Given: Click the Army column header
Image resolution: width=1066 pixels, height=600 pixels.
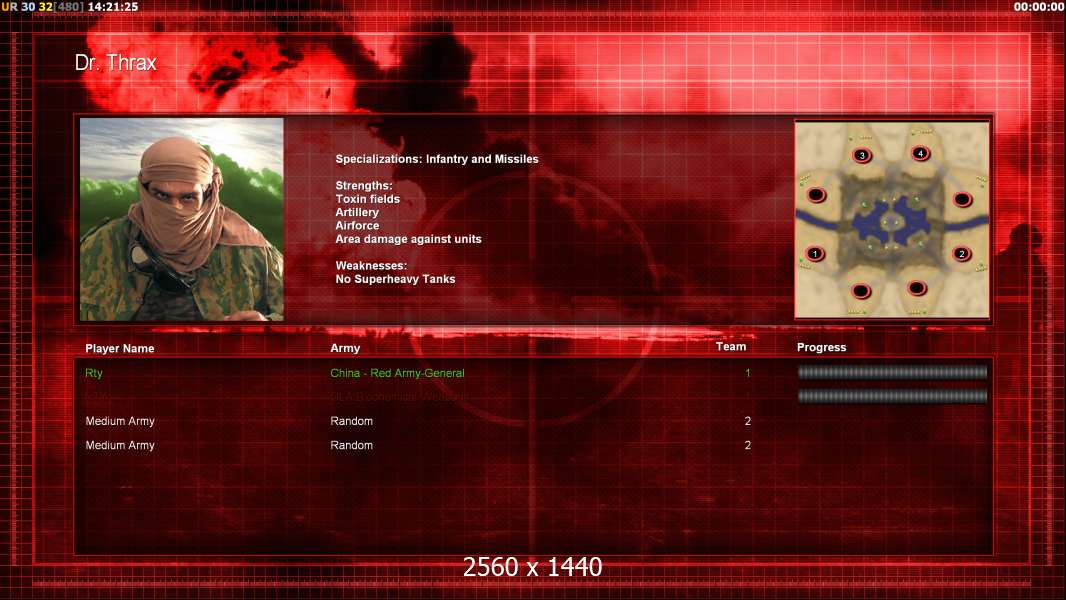Looking at the screenshot, I should pyautogui.click(x=345, y=348).
